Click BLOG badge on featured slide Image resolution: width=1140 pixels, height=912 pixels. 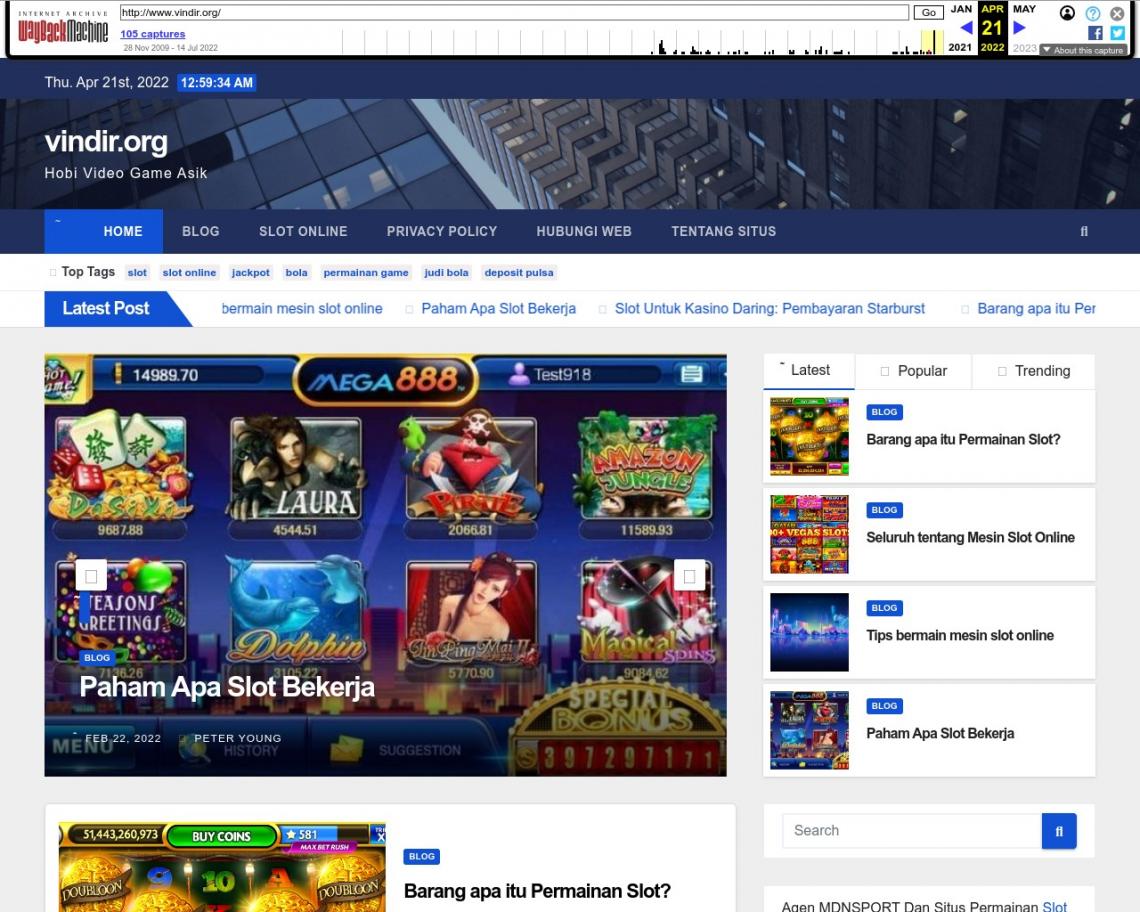[97, 657]
